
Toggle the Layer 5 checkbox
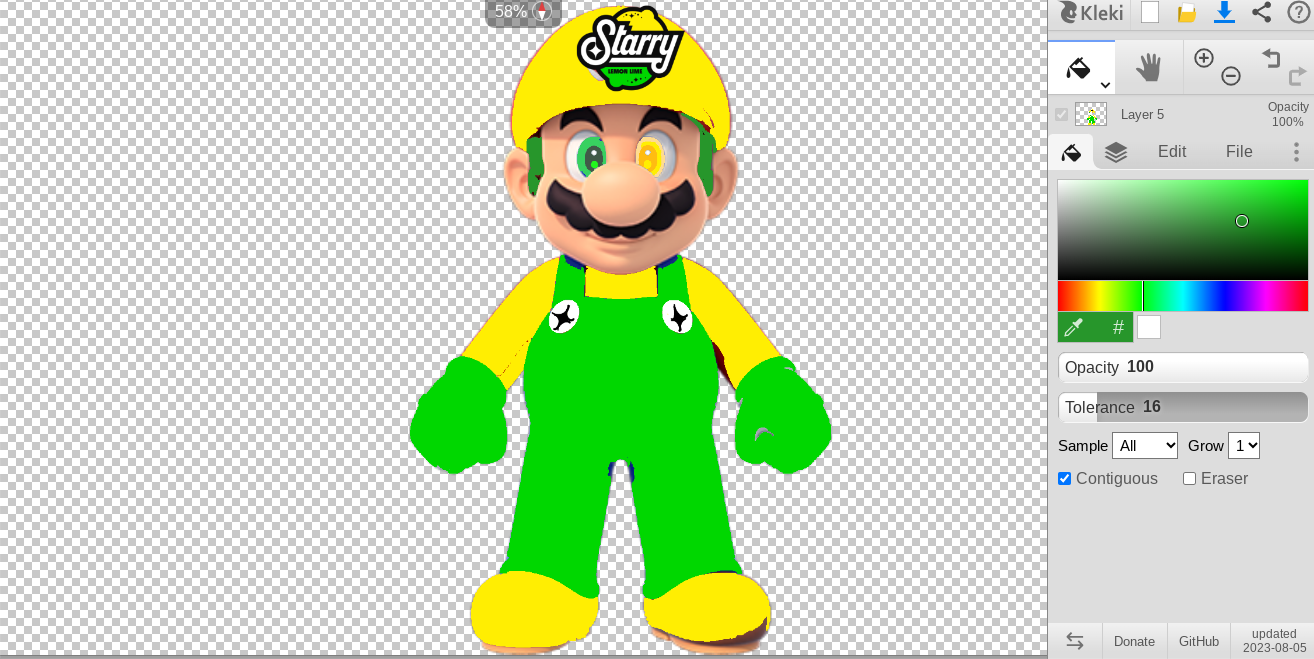(1062, 114)
